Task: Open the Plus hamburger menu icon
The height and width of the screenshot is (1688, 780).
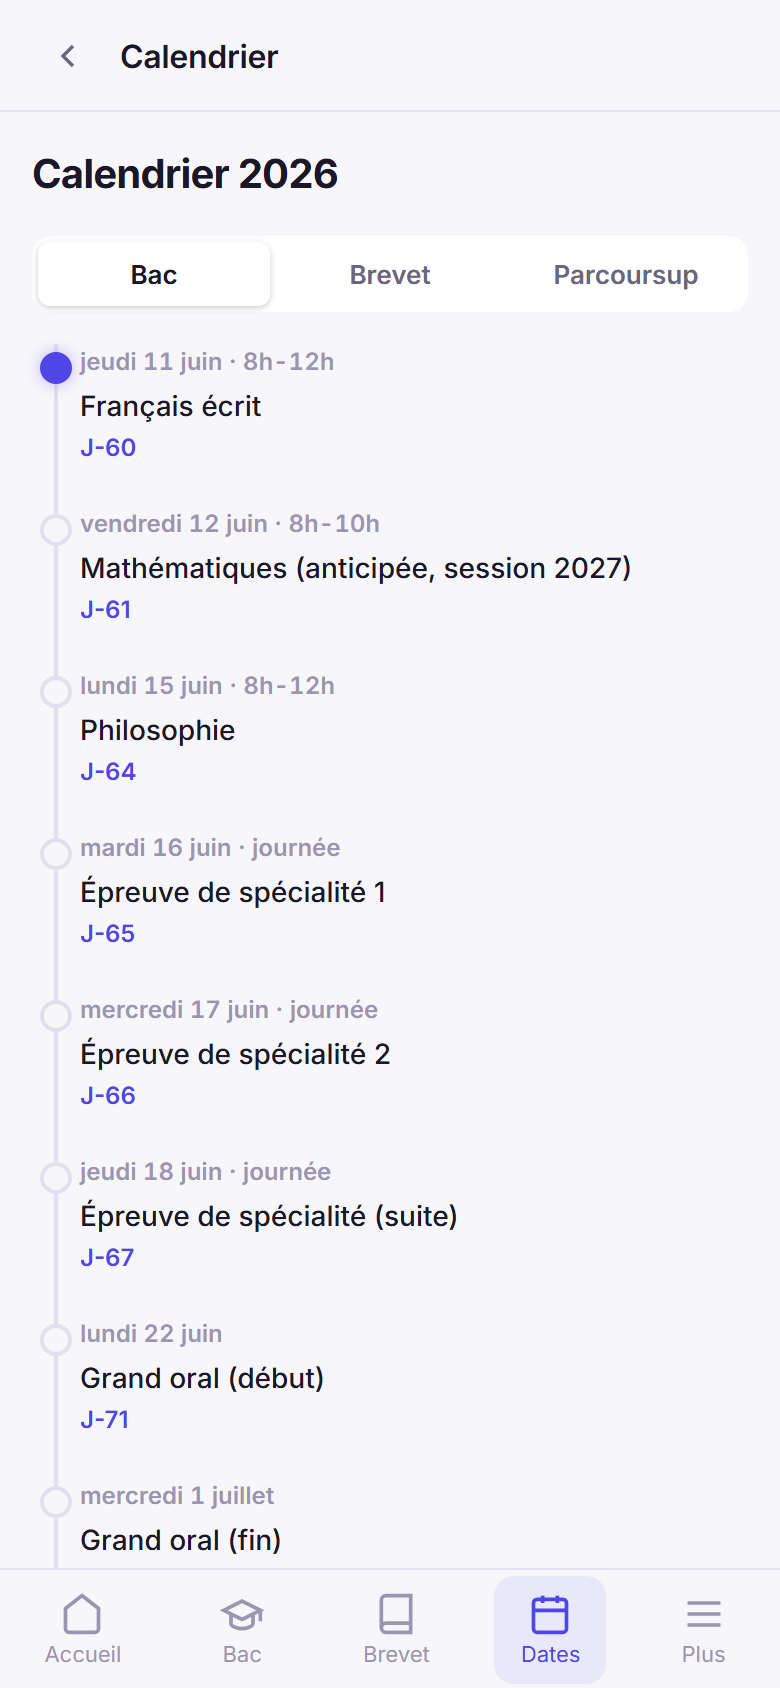Action: (704, 1614)
